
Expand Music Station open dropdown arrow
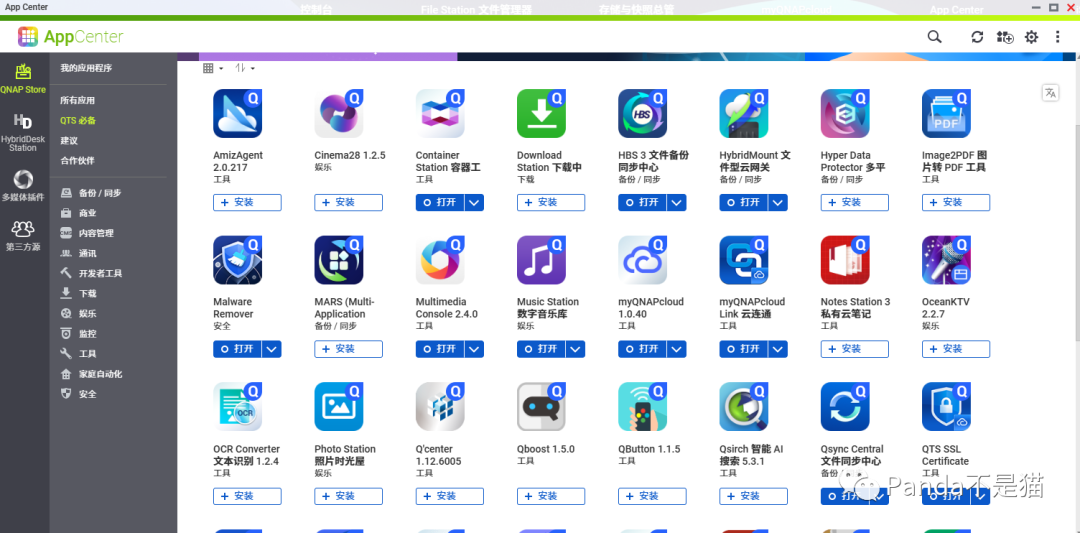pyautogui.click(x=576, y=349)
